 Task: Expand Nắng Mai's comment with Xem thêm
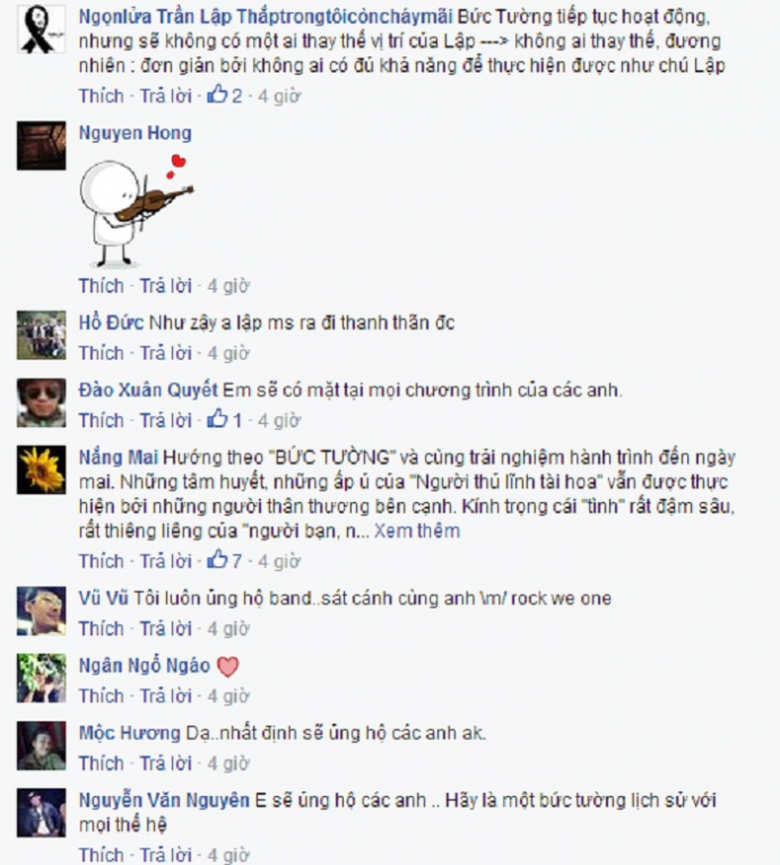click(x=417, y=531)
